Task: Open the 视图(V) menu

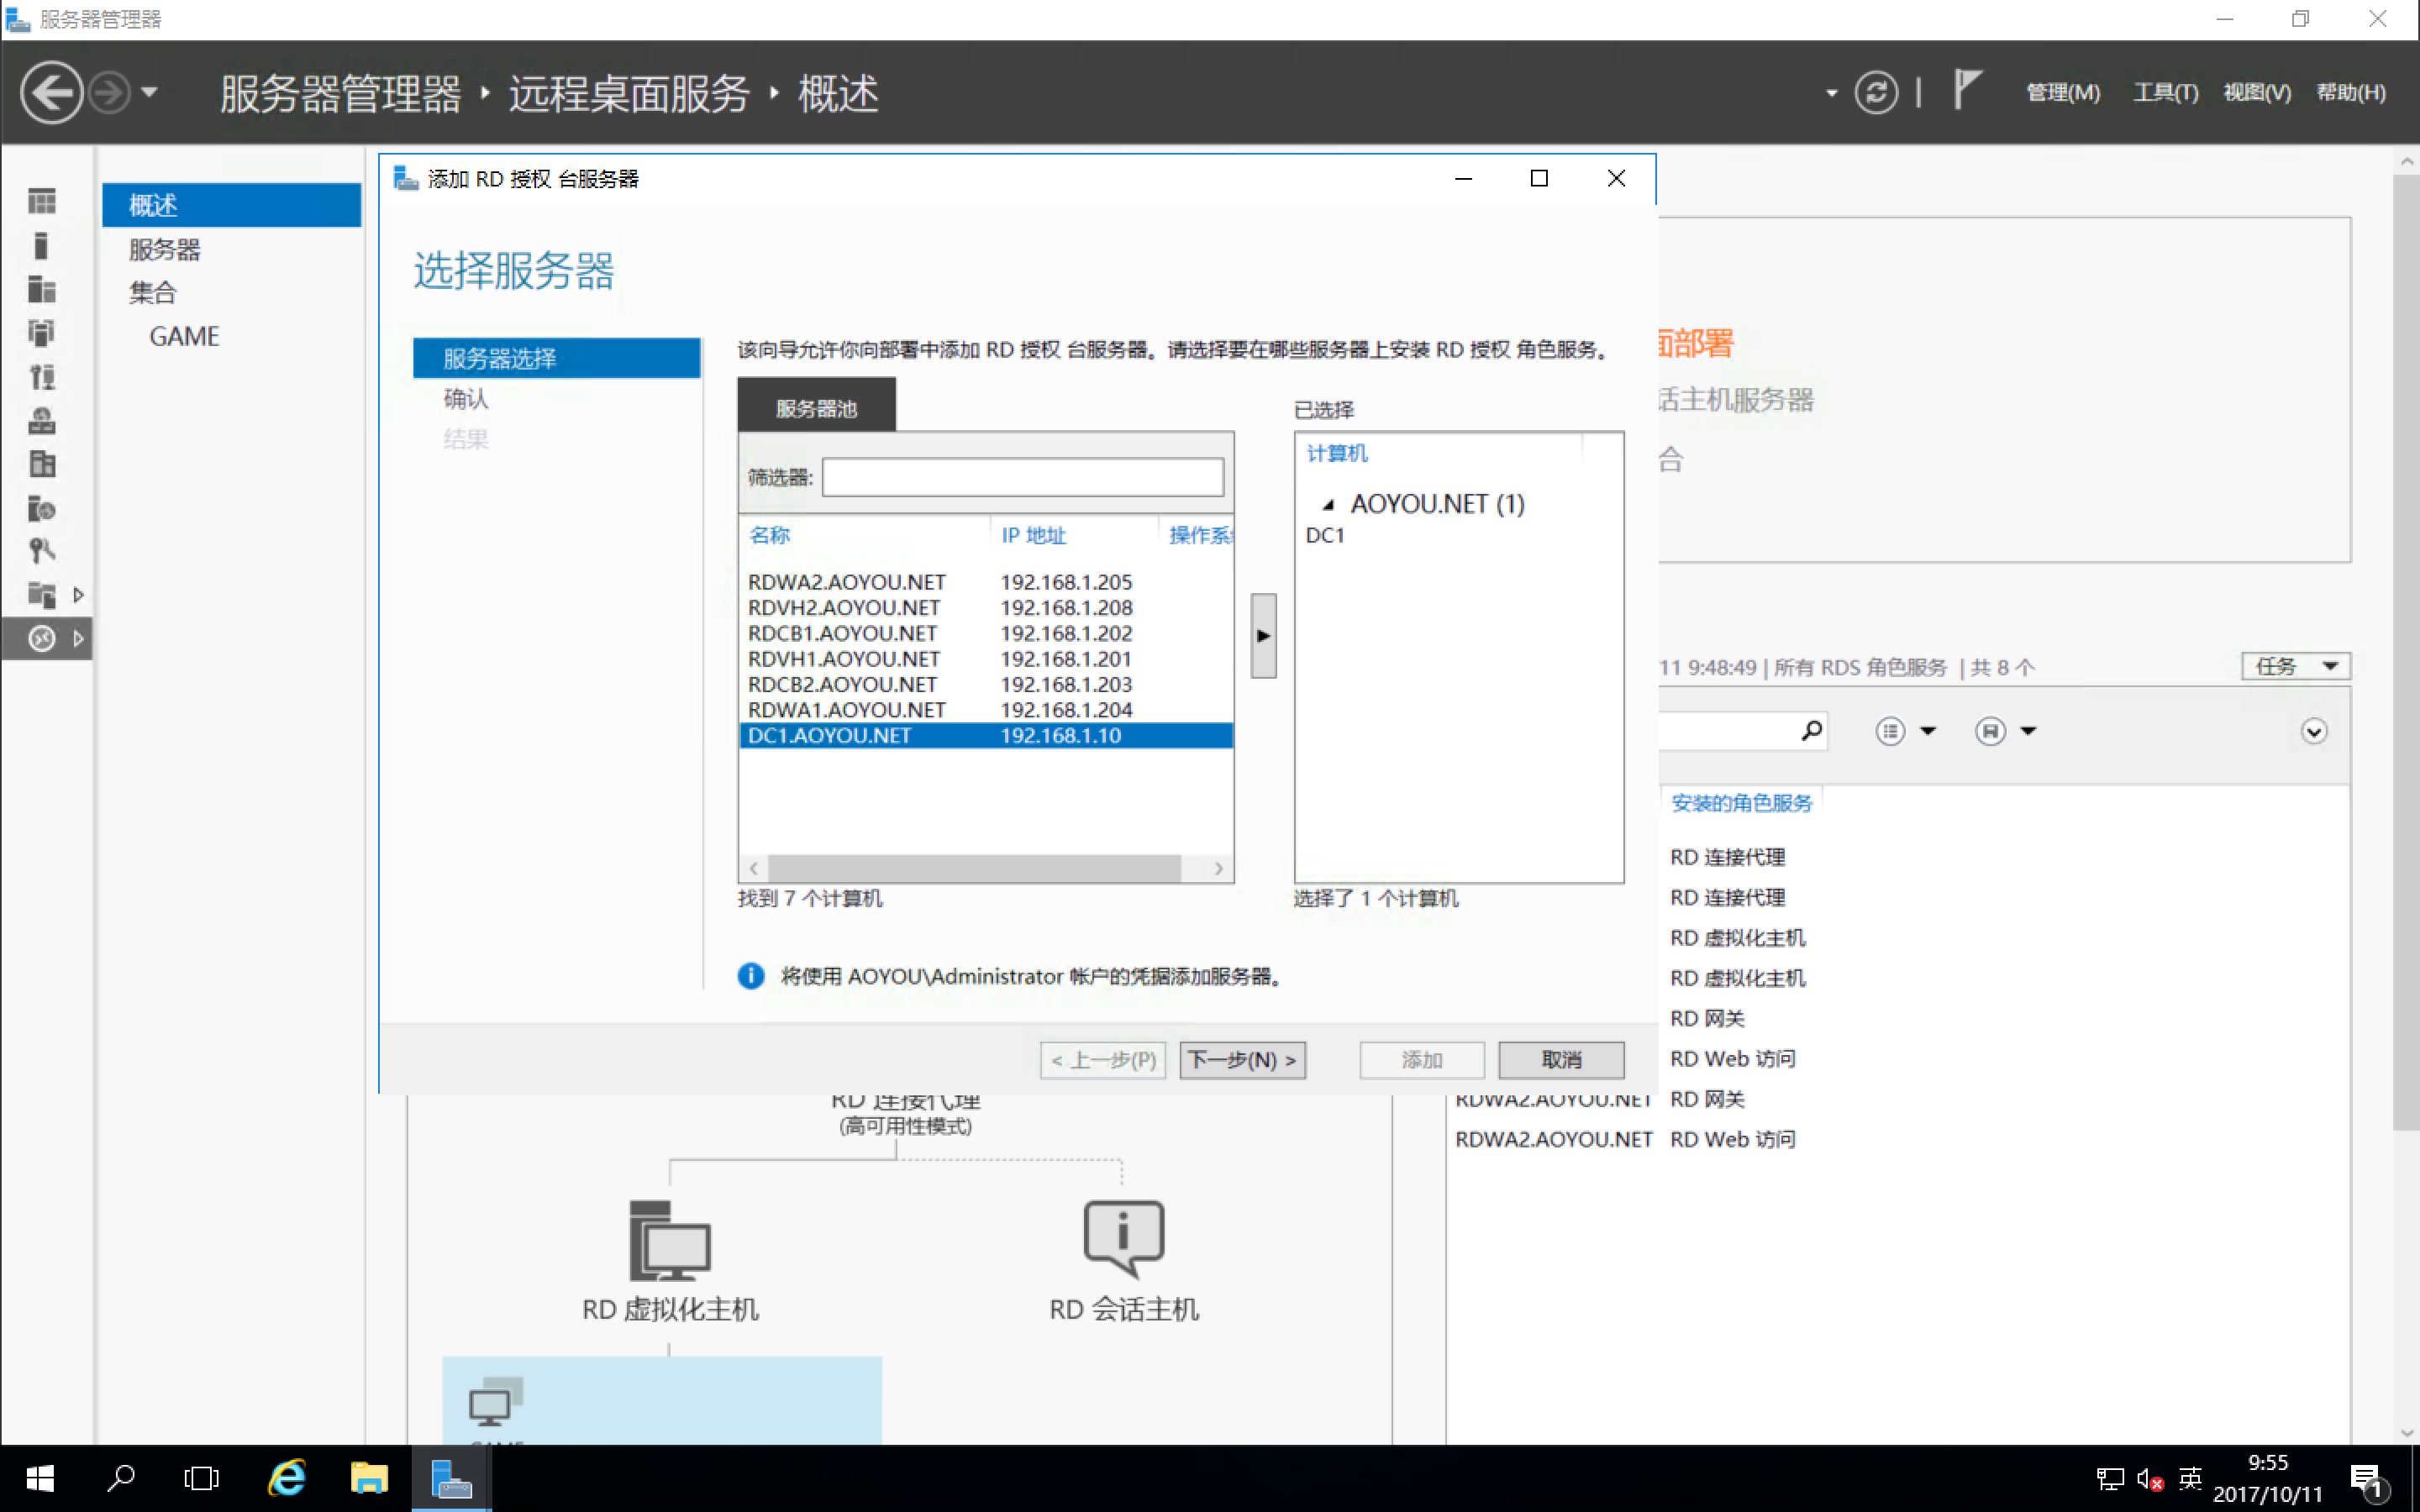Action: (x=2256, y=93)
